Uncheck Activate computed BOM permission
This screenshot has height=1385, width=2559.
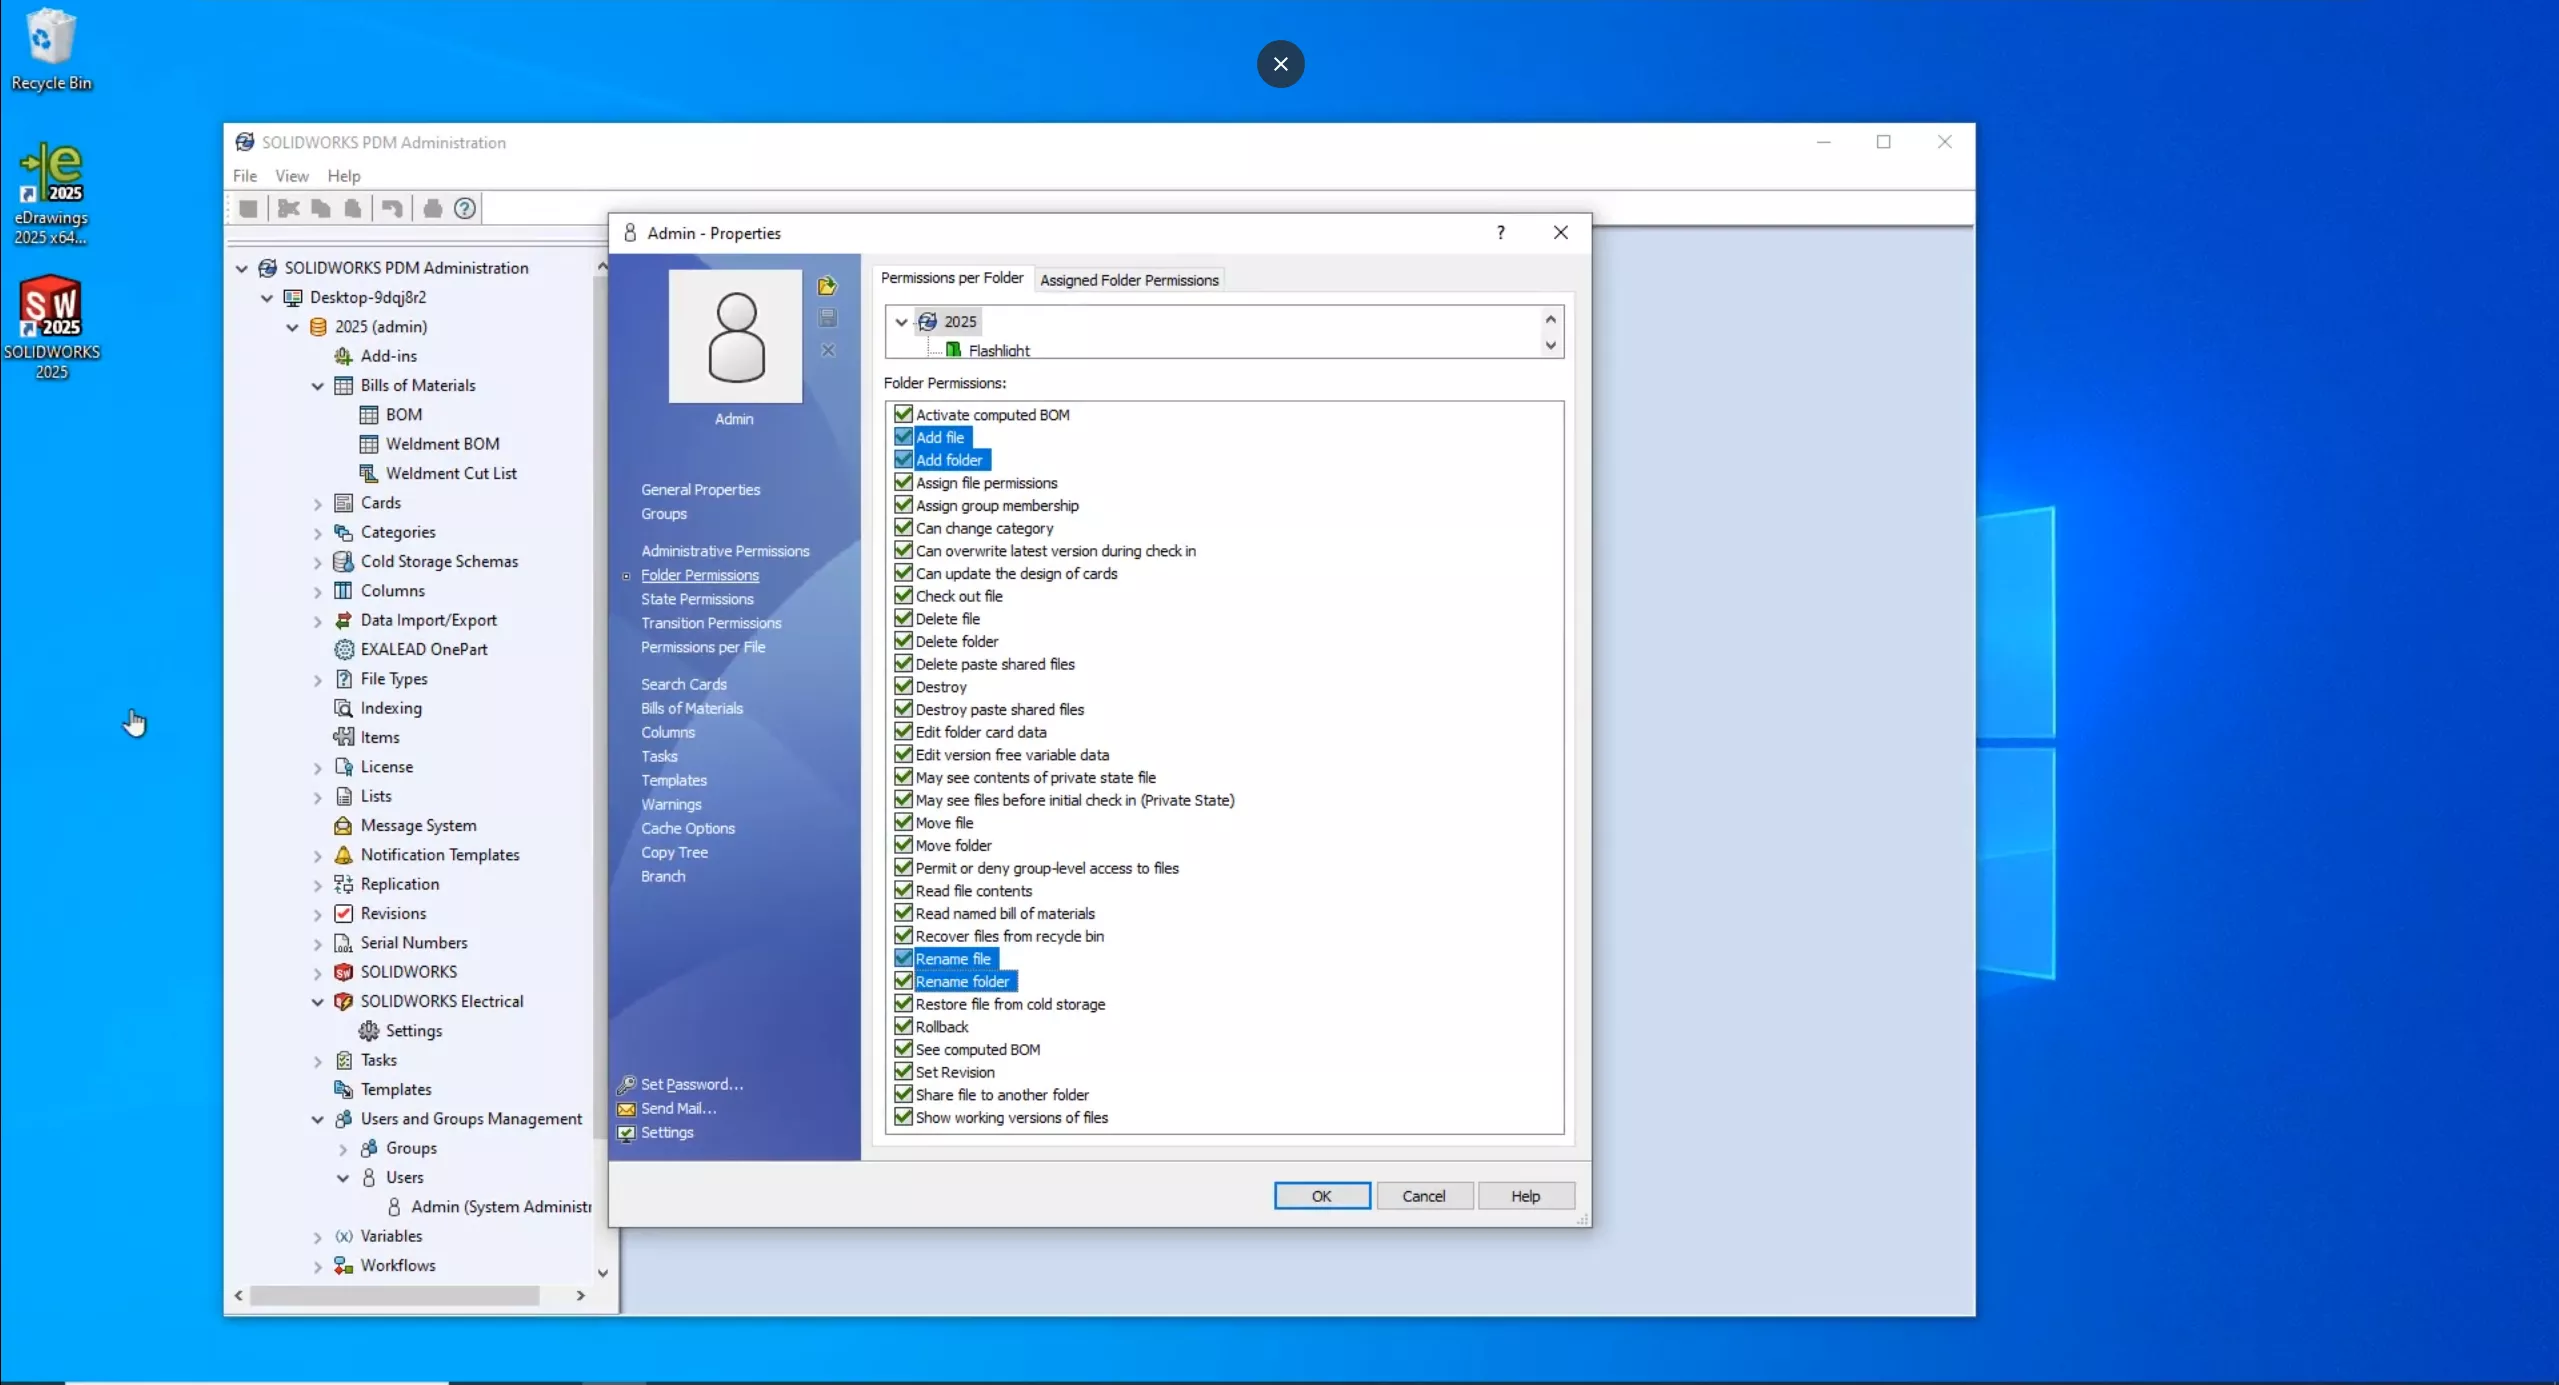coord(903,414)
